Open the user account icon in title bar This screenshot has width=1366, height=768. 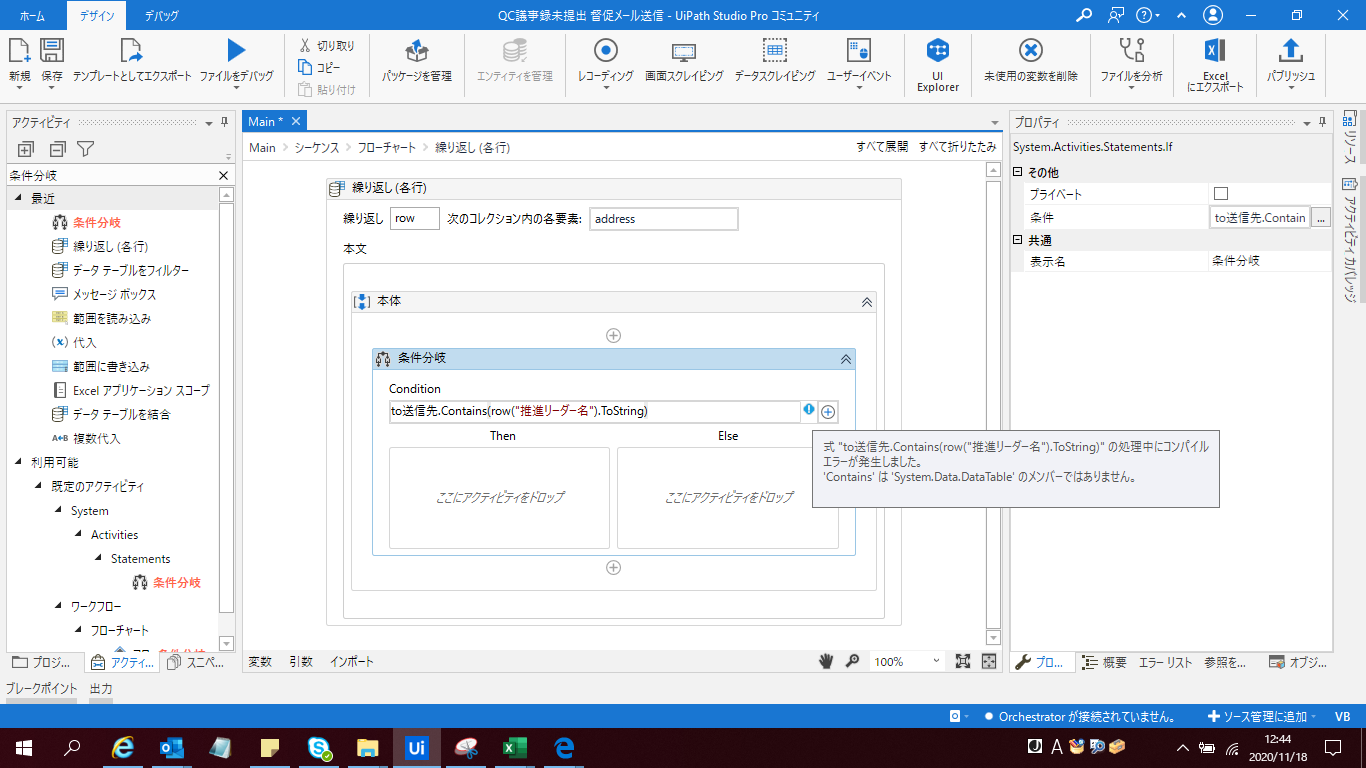tap(1213, 15)
